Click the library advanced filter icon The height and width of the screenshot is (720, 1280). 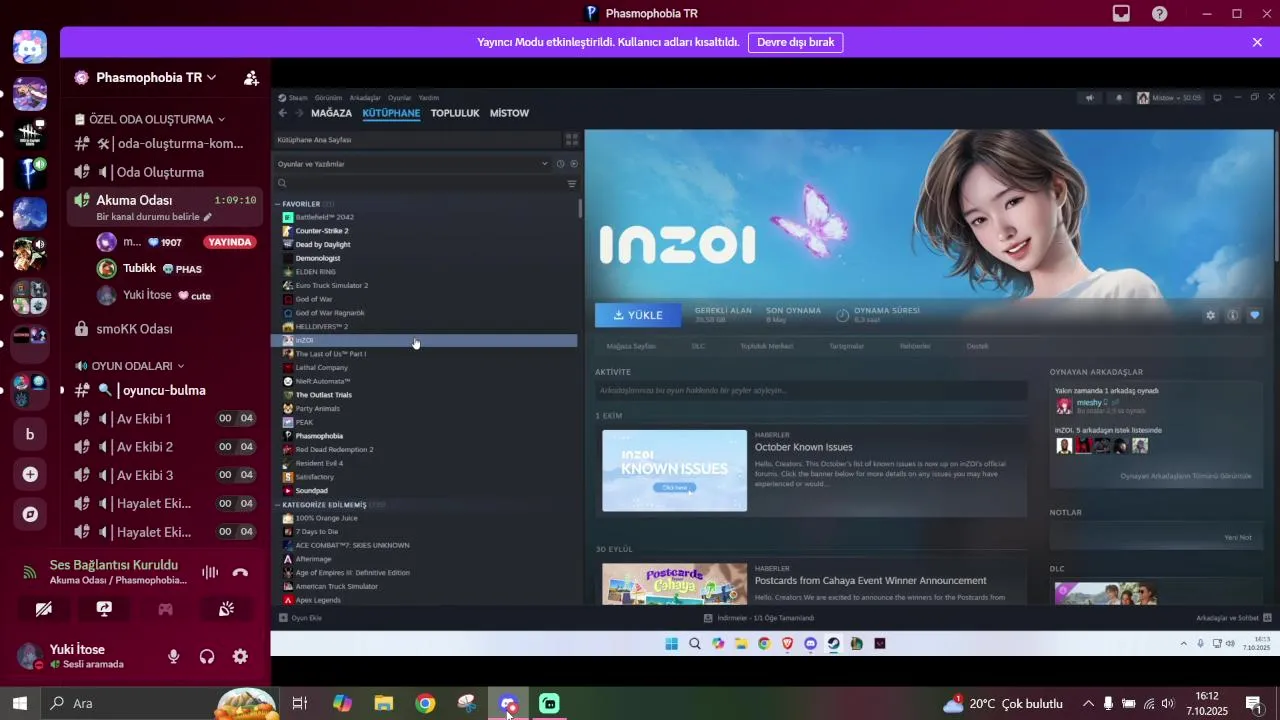click(x=572, y=183)
